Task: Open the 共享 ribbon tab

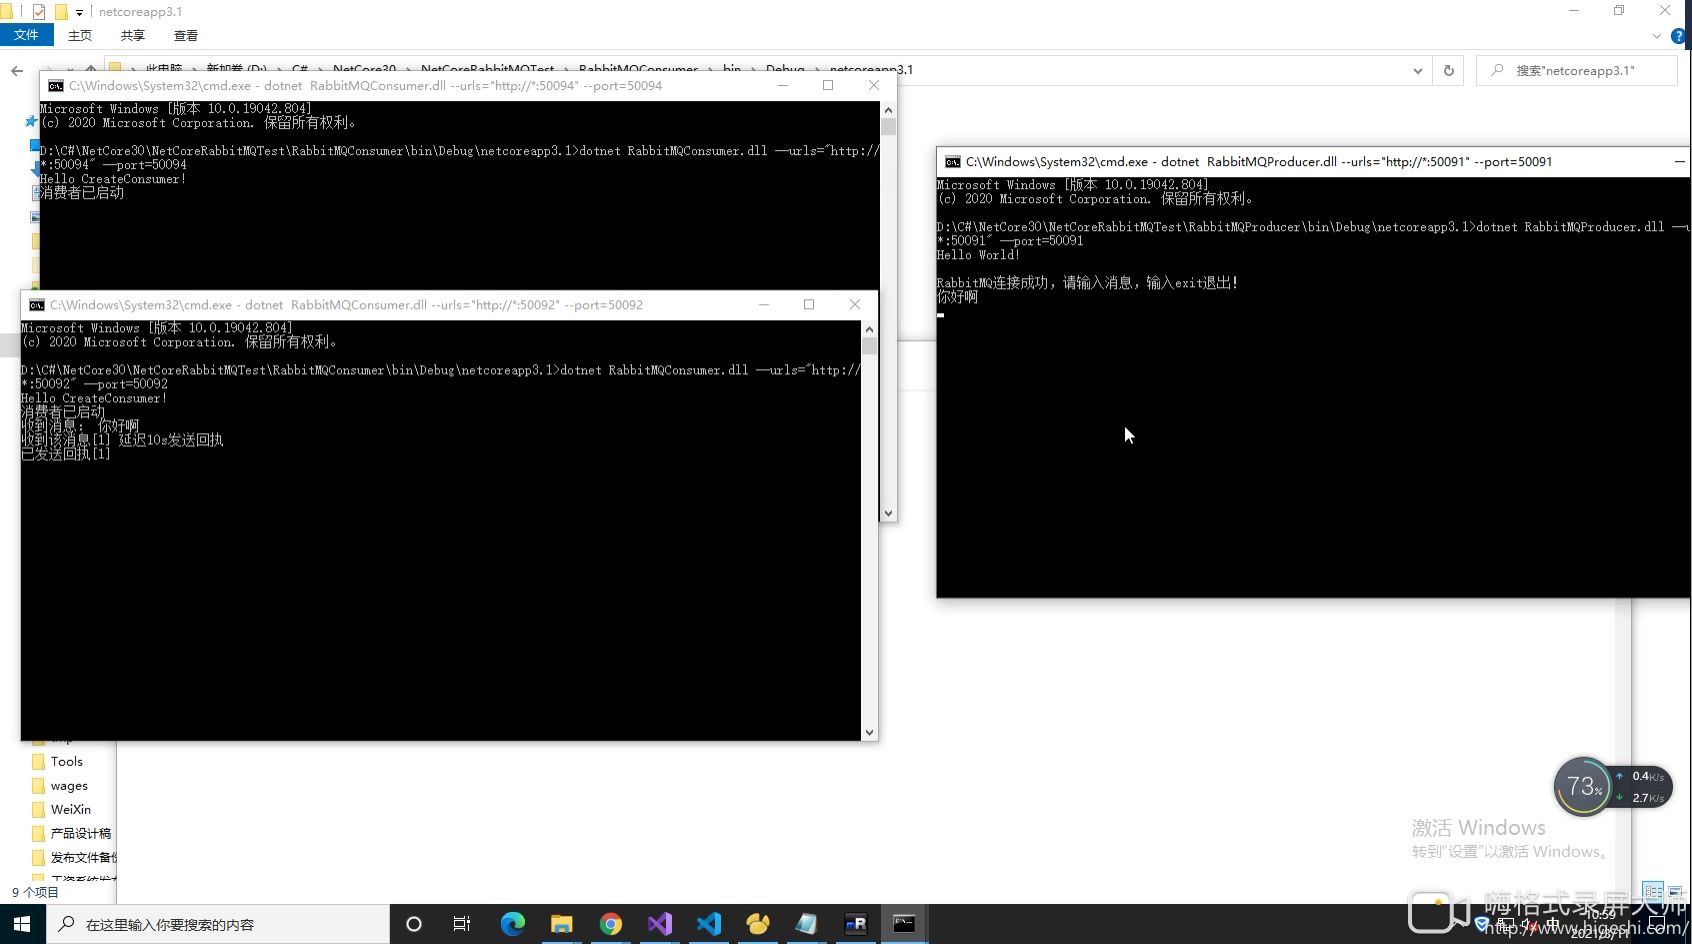Action: point(133,35)
